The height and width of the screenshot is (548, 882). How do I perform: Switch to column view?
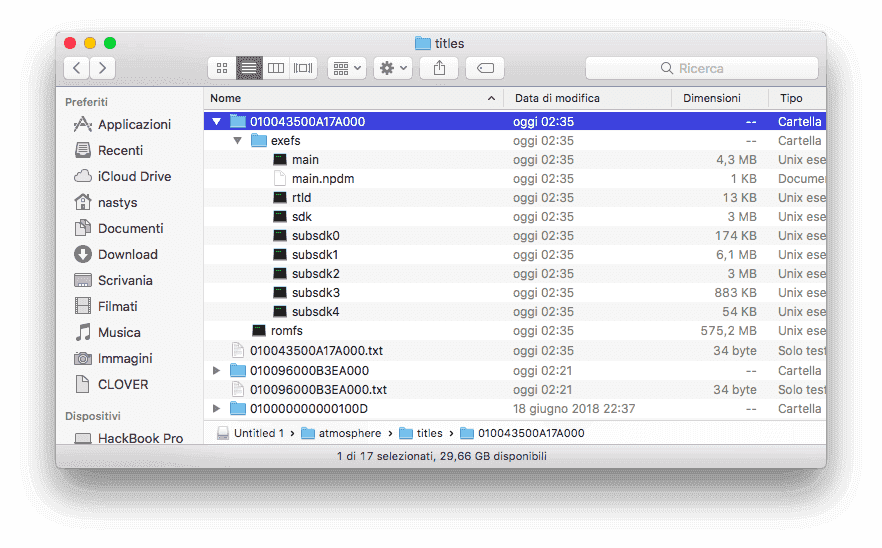[x=276, y=68]
